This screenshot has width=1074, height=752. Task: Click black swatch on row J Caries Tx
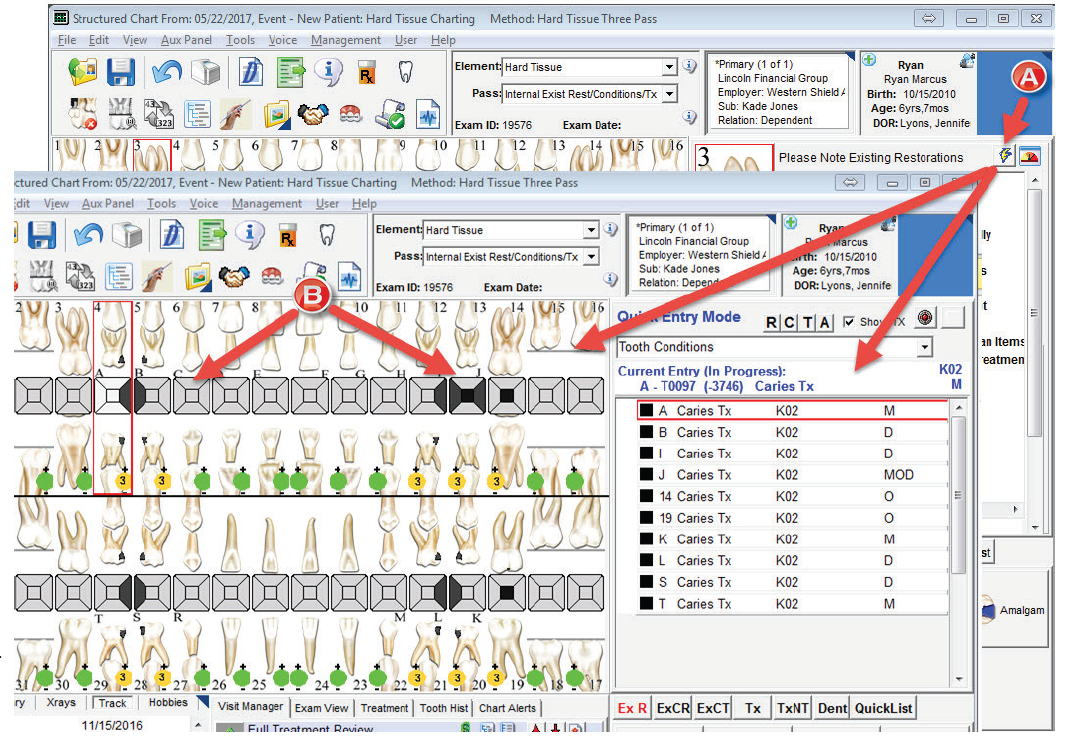[x=646, y=475]
